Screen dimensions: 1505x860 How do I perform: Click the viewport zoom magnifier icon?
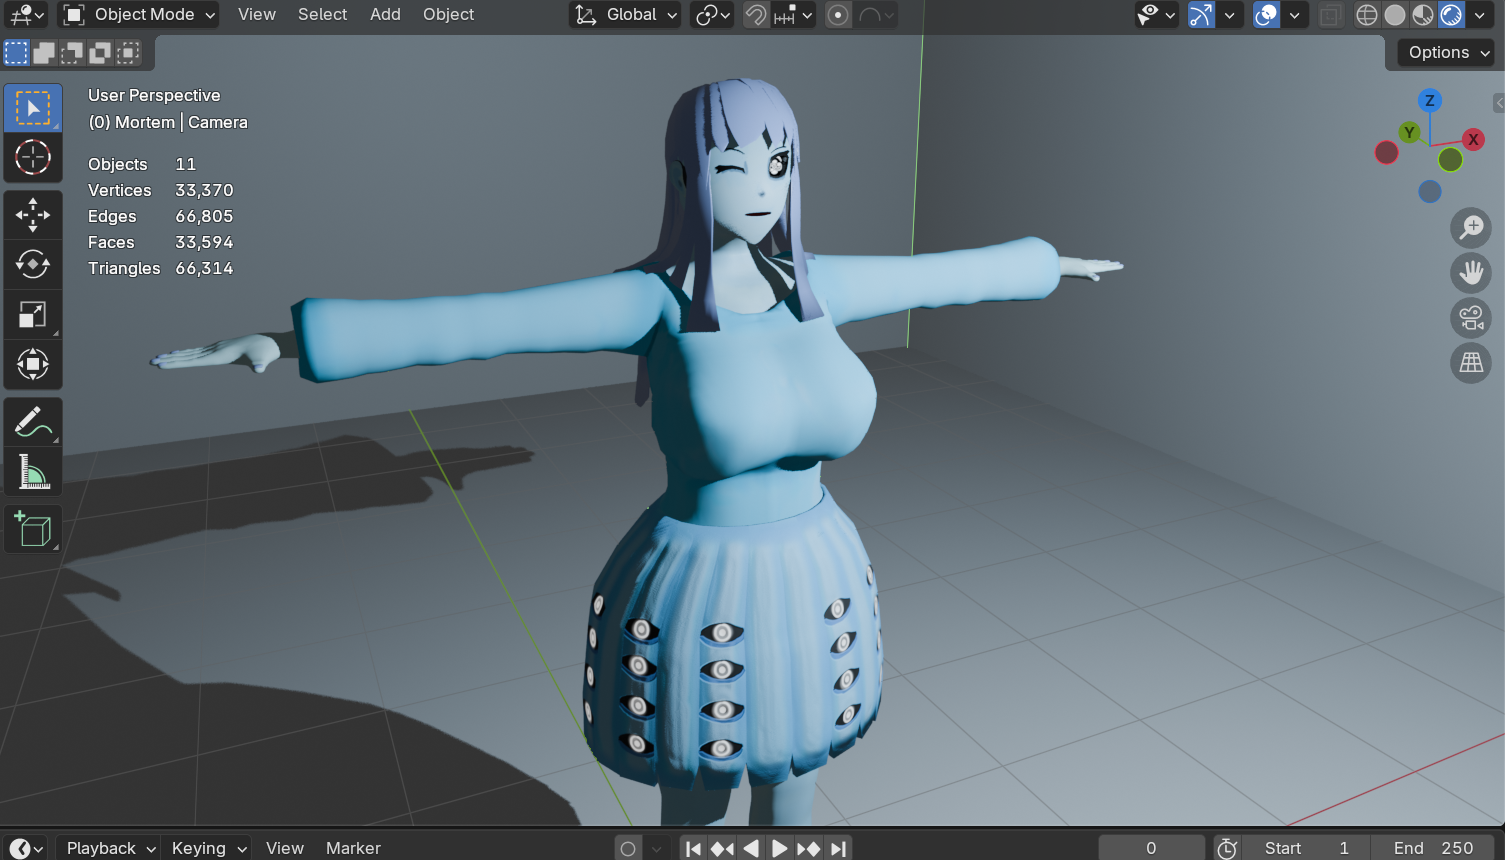pyautogui.click(x=1471, y=227)
